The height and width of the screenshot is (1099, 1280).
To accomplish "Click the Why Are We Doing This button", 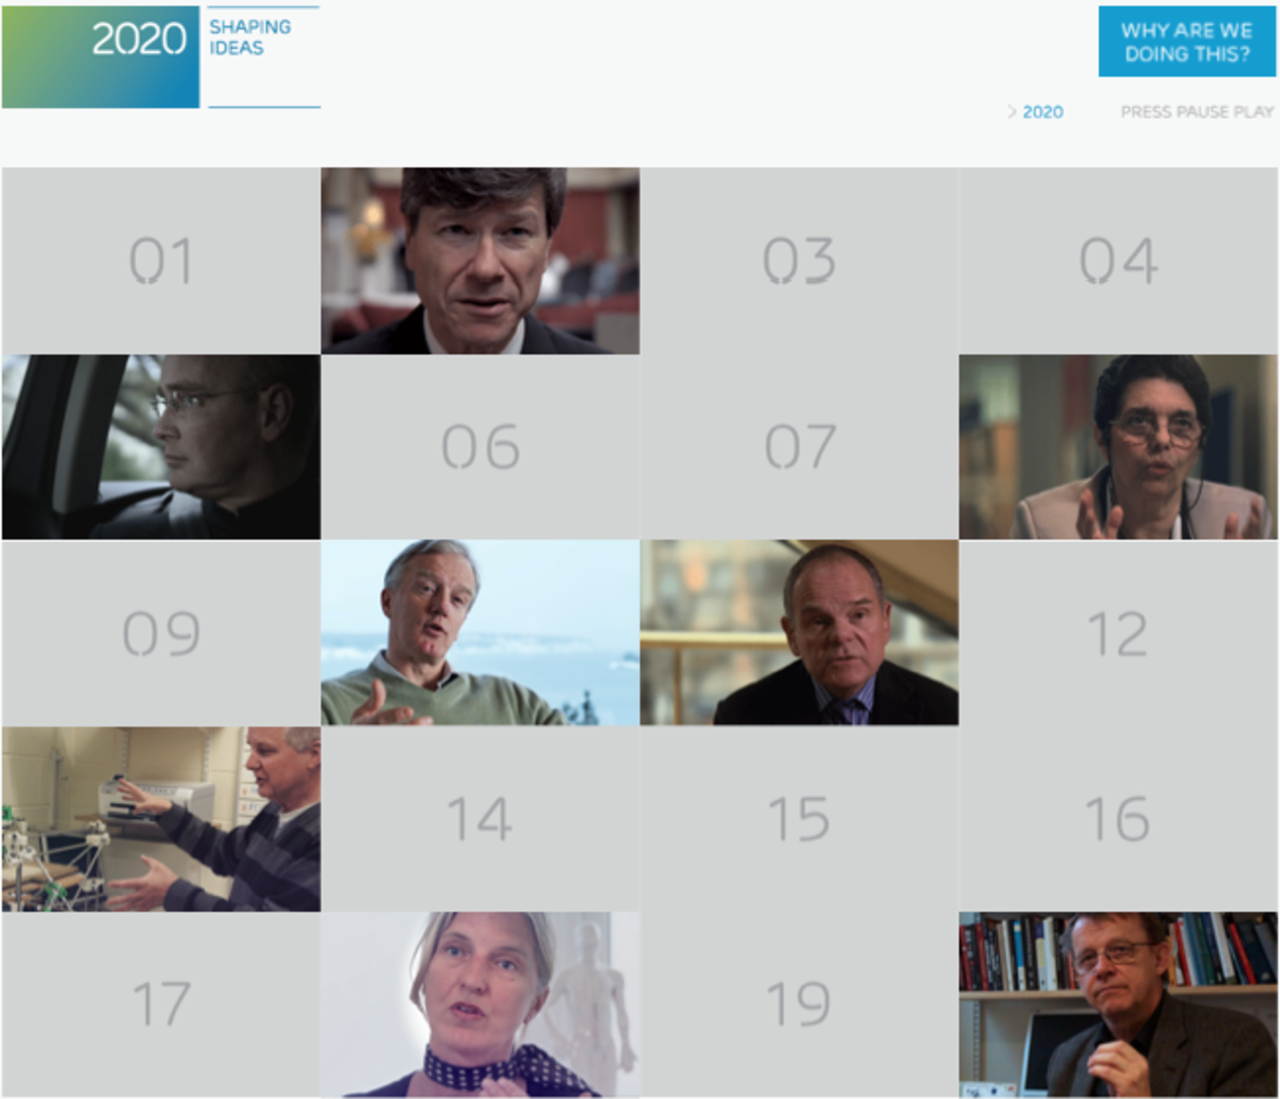I will coord(1187,42).
